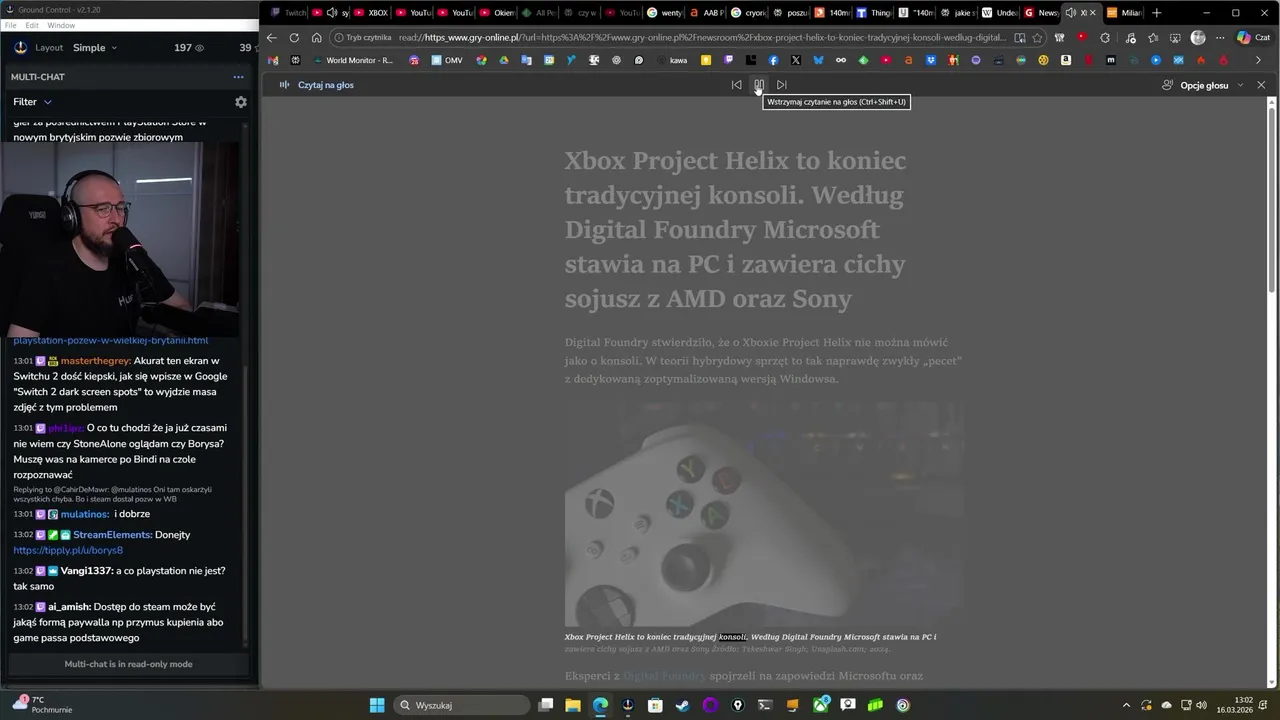Open Xbox app from taskbar

pyautogui.click(x=820, y=705)
